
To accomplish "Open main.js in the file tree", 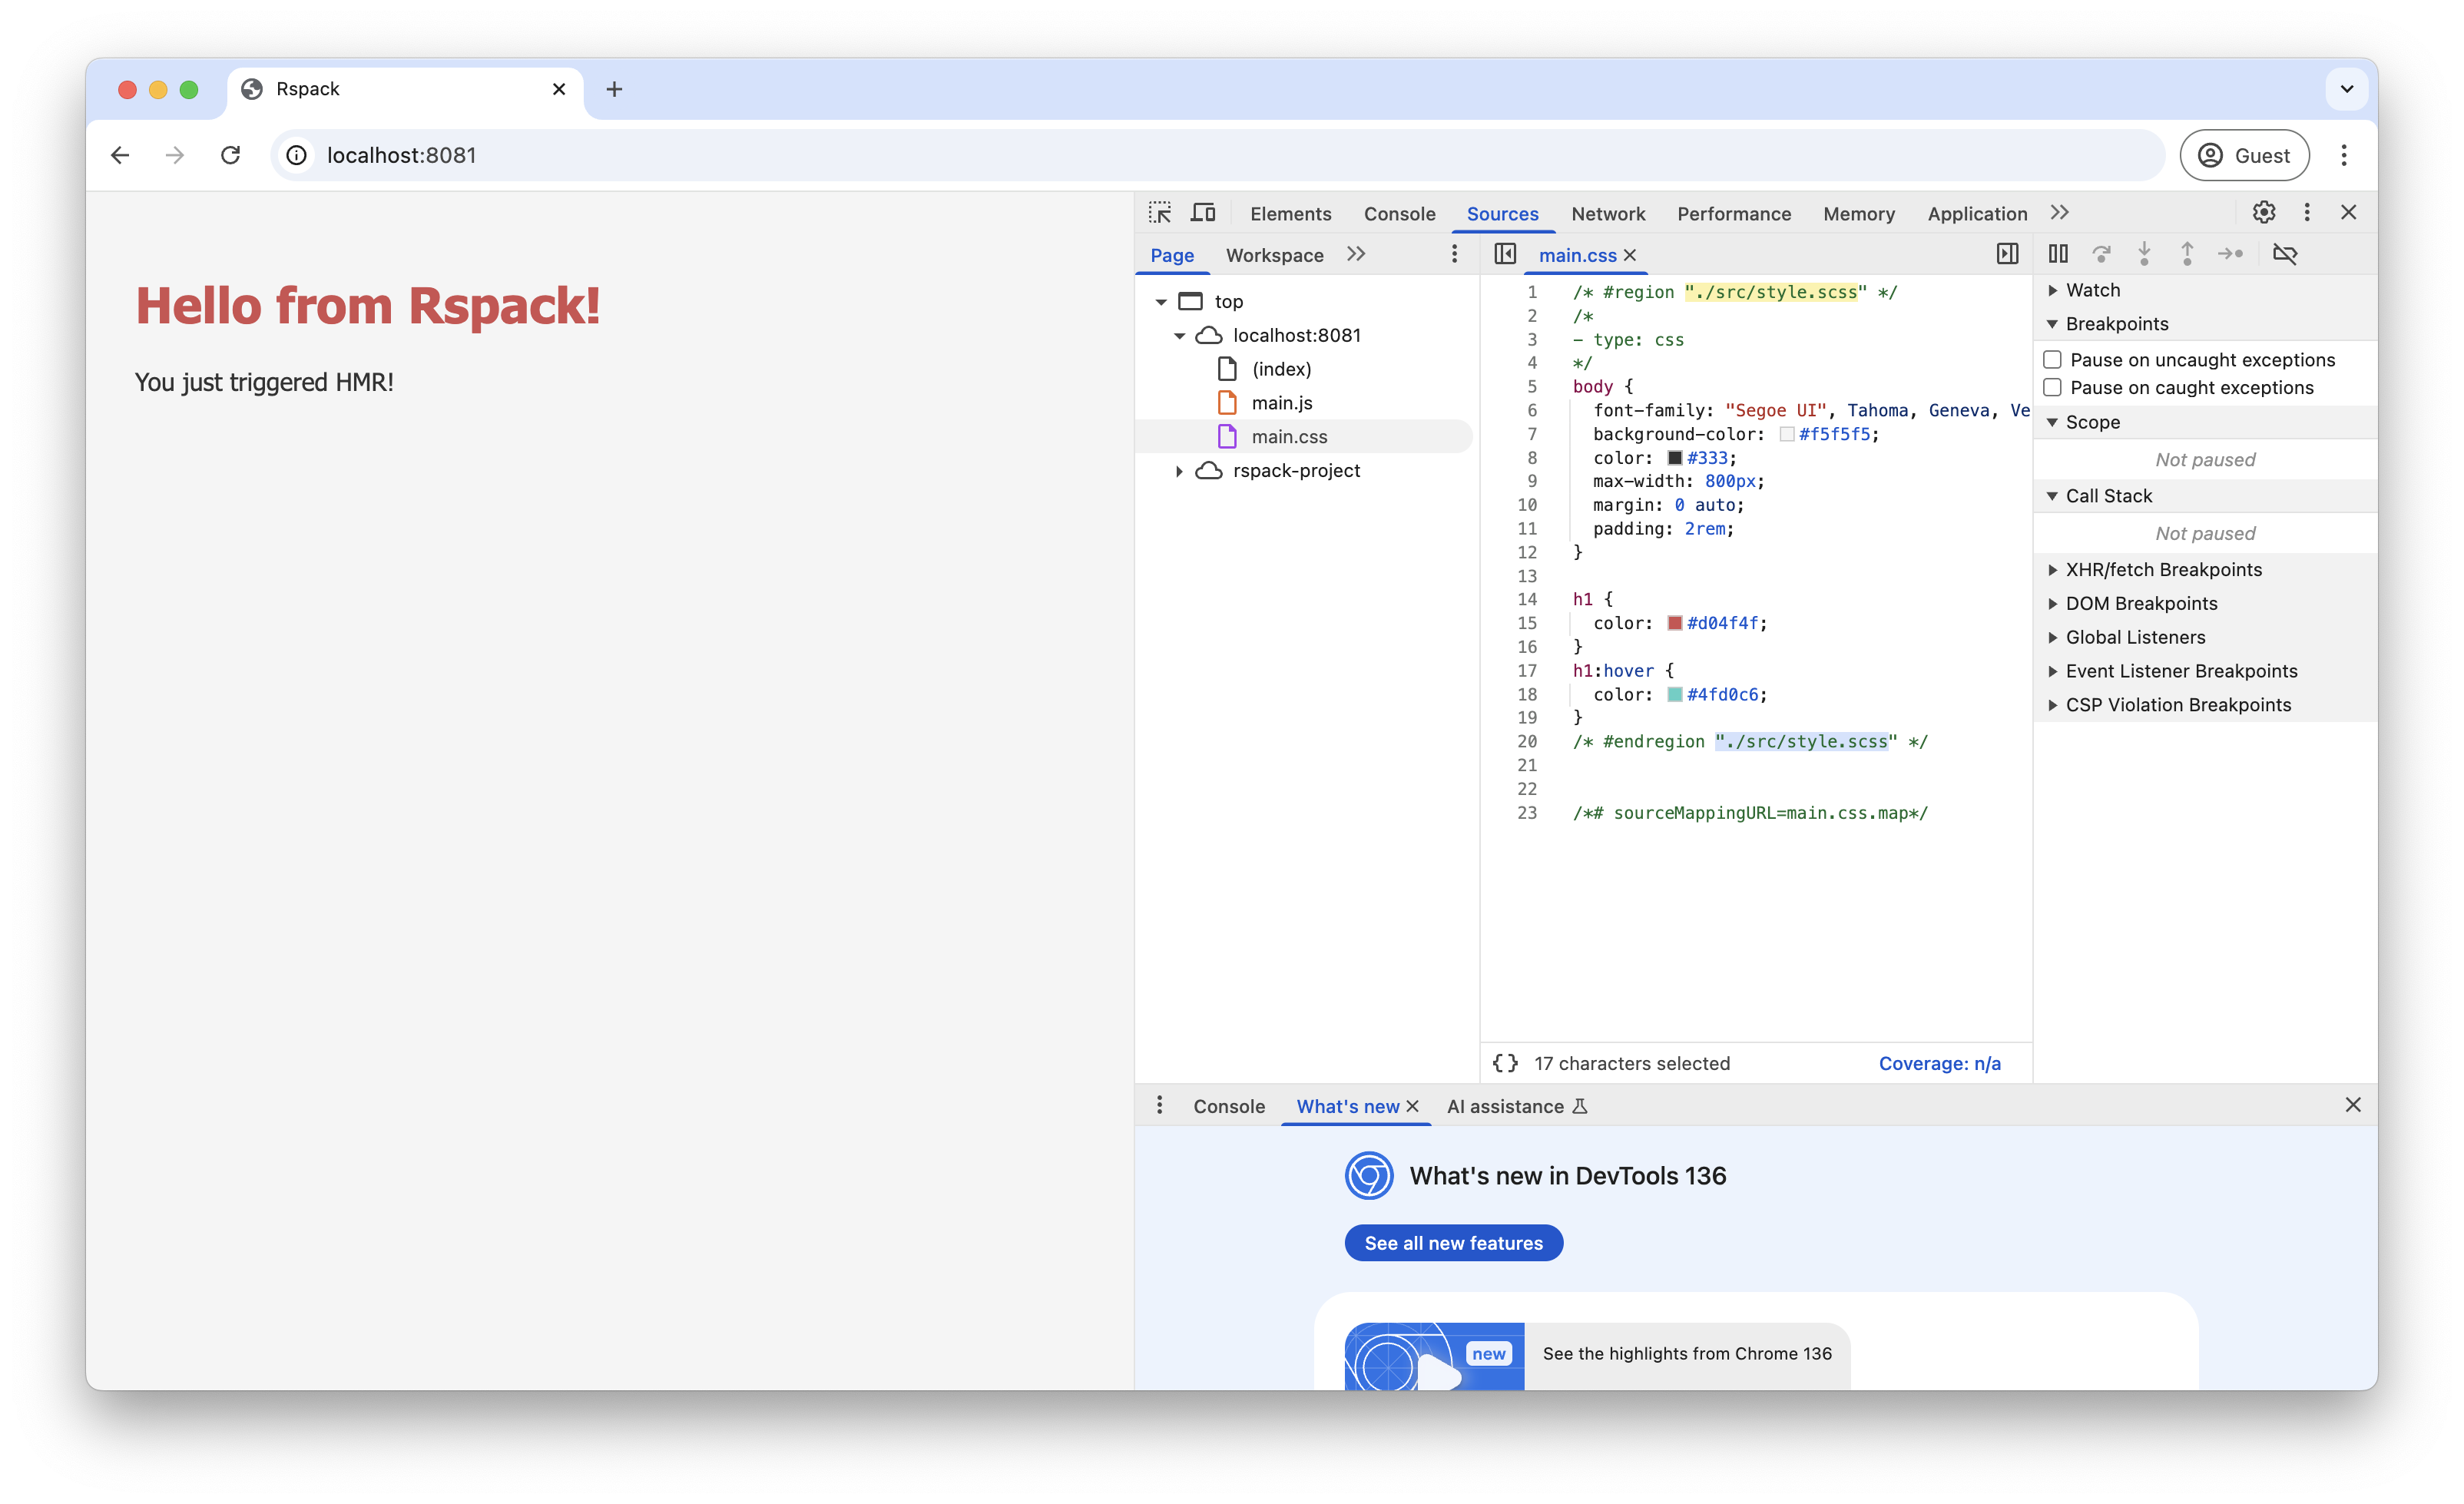I will (x=1281, y=403).
